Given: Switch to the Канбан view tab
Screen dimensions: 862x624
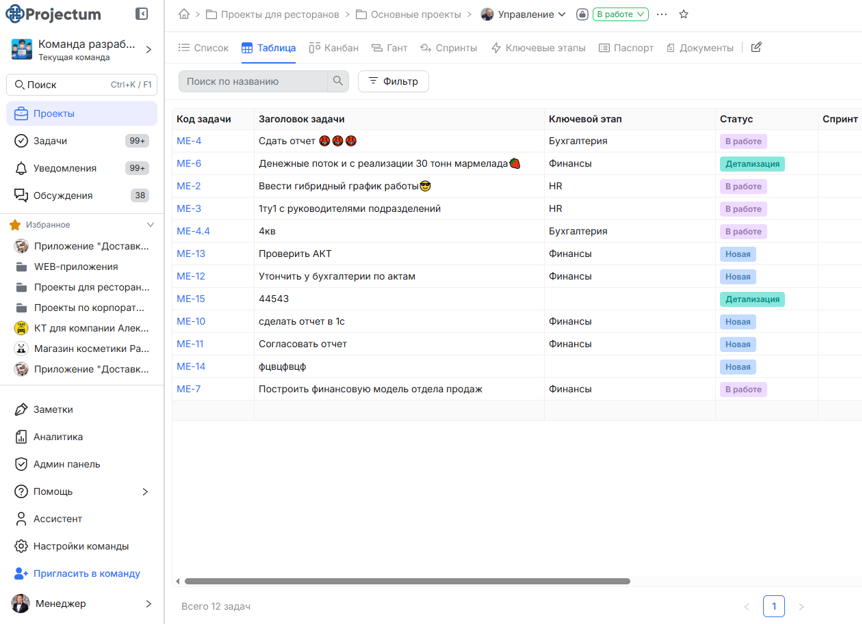Looking at the screenshot, I should [x=334, y=48].
